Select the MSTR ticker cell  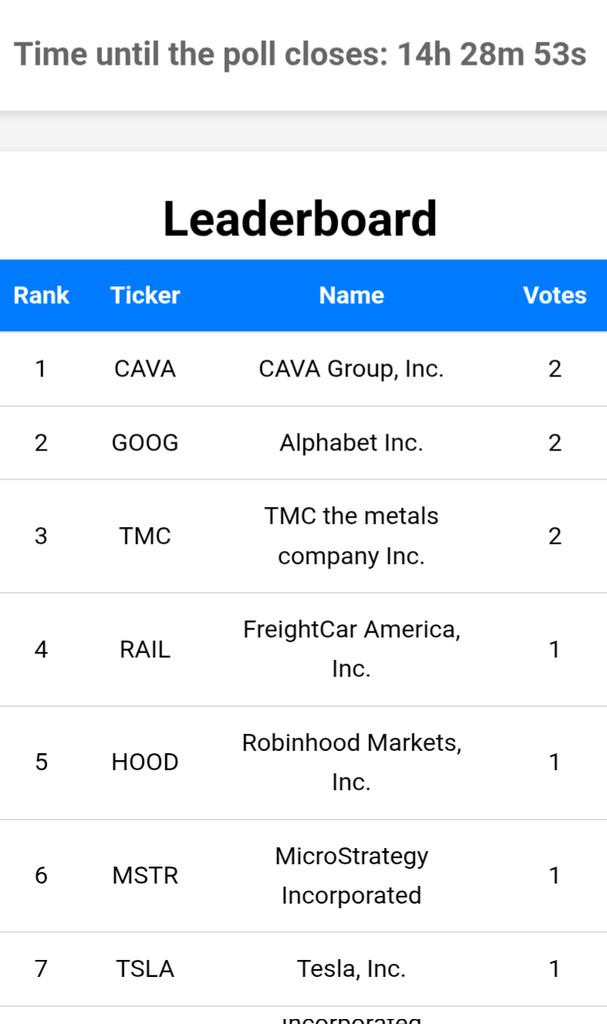(x=145, y=875)
